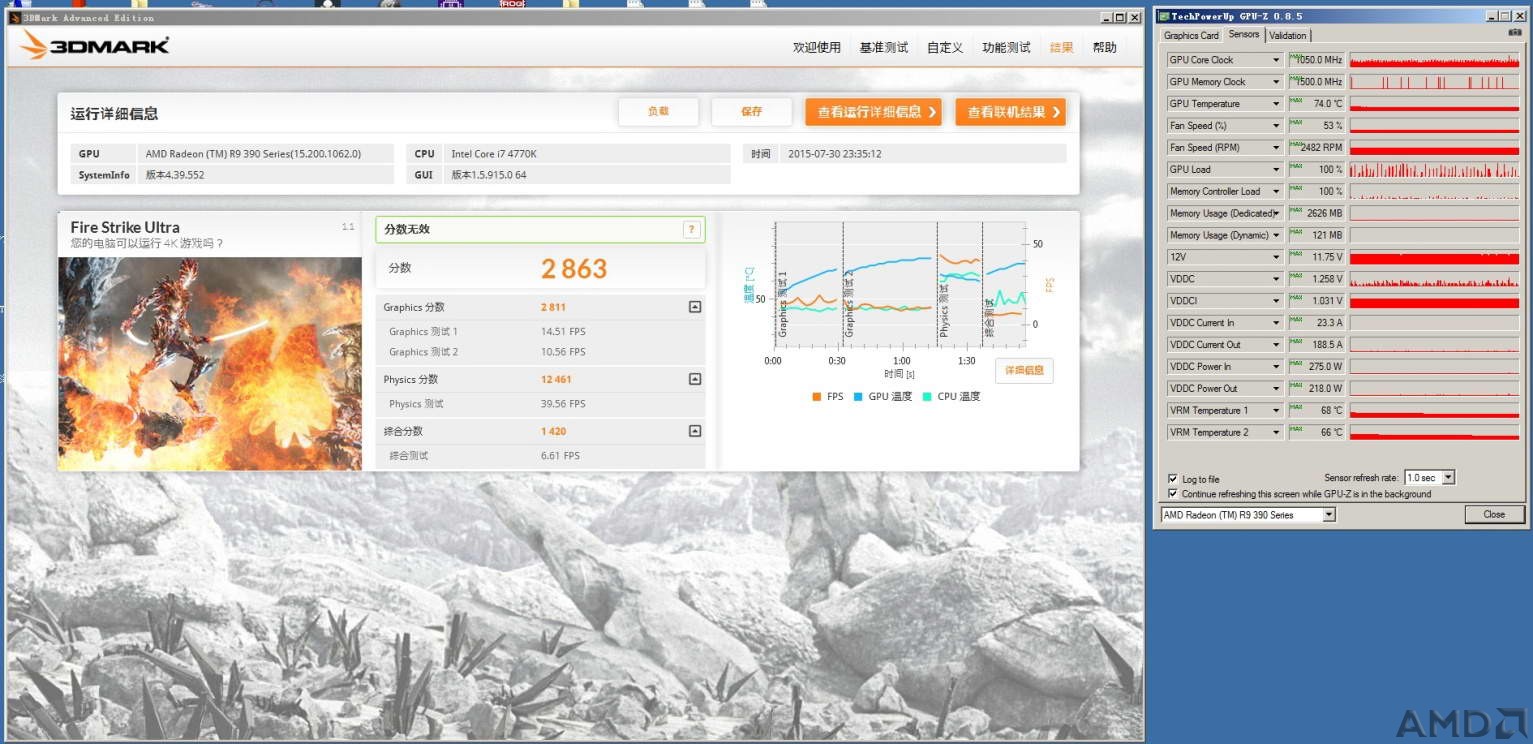Click the GPU-Z screenshot camera icon
Screen dimensions: 1533x744
point(1514,34)
